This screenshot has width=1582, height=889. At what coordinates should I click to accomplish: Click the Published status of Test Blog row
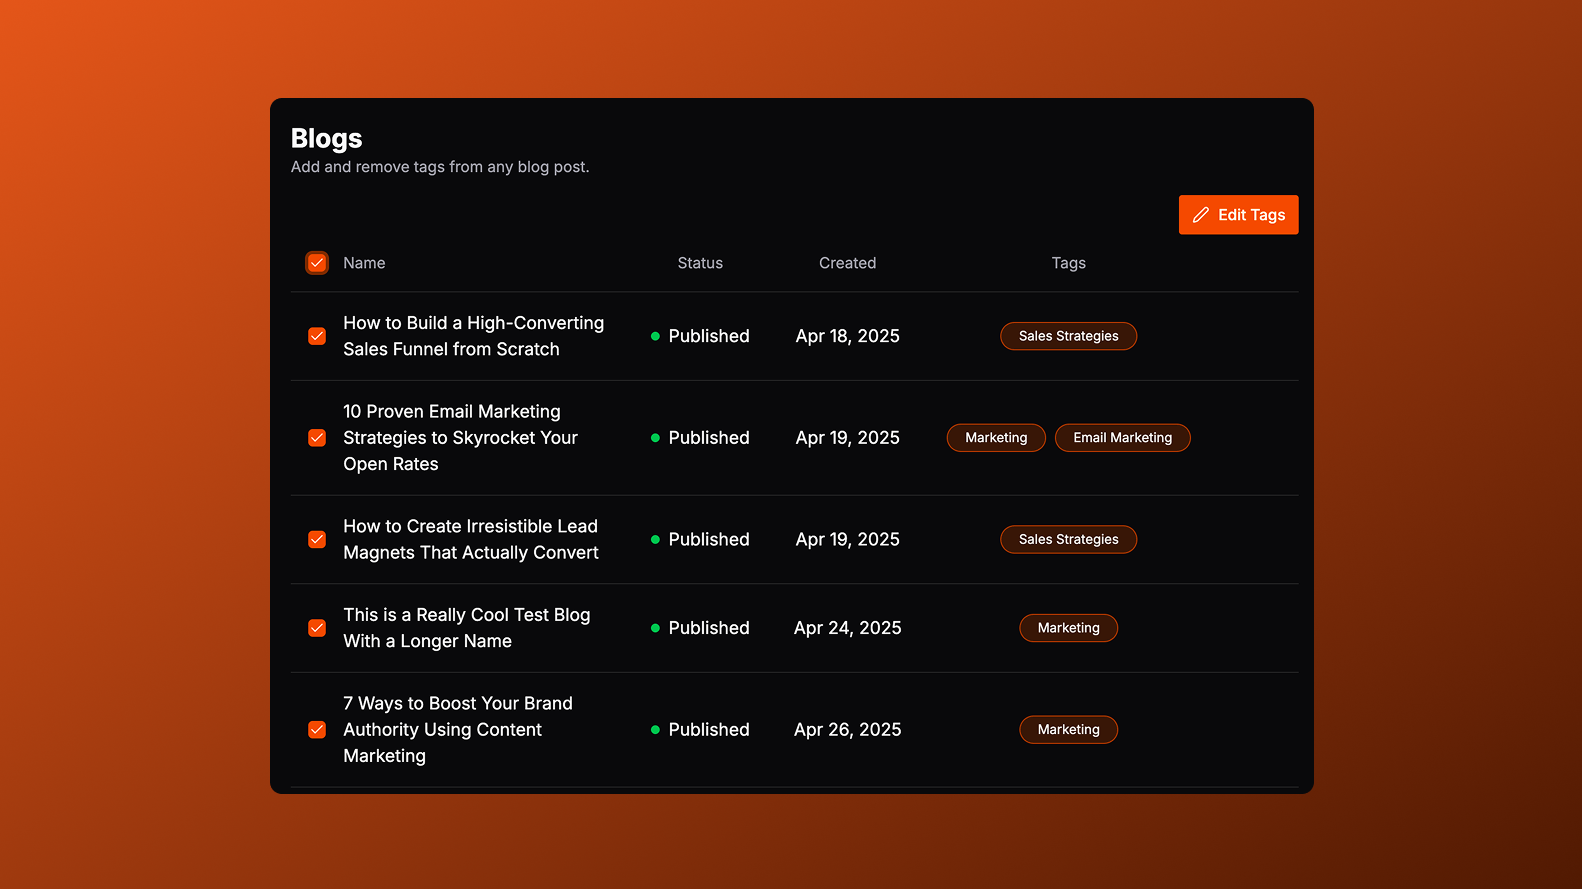click(708, 628)
